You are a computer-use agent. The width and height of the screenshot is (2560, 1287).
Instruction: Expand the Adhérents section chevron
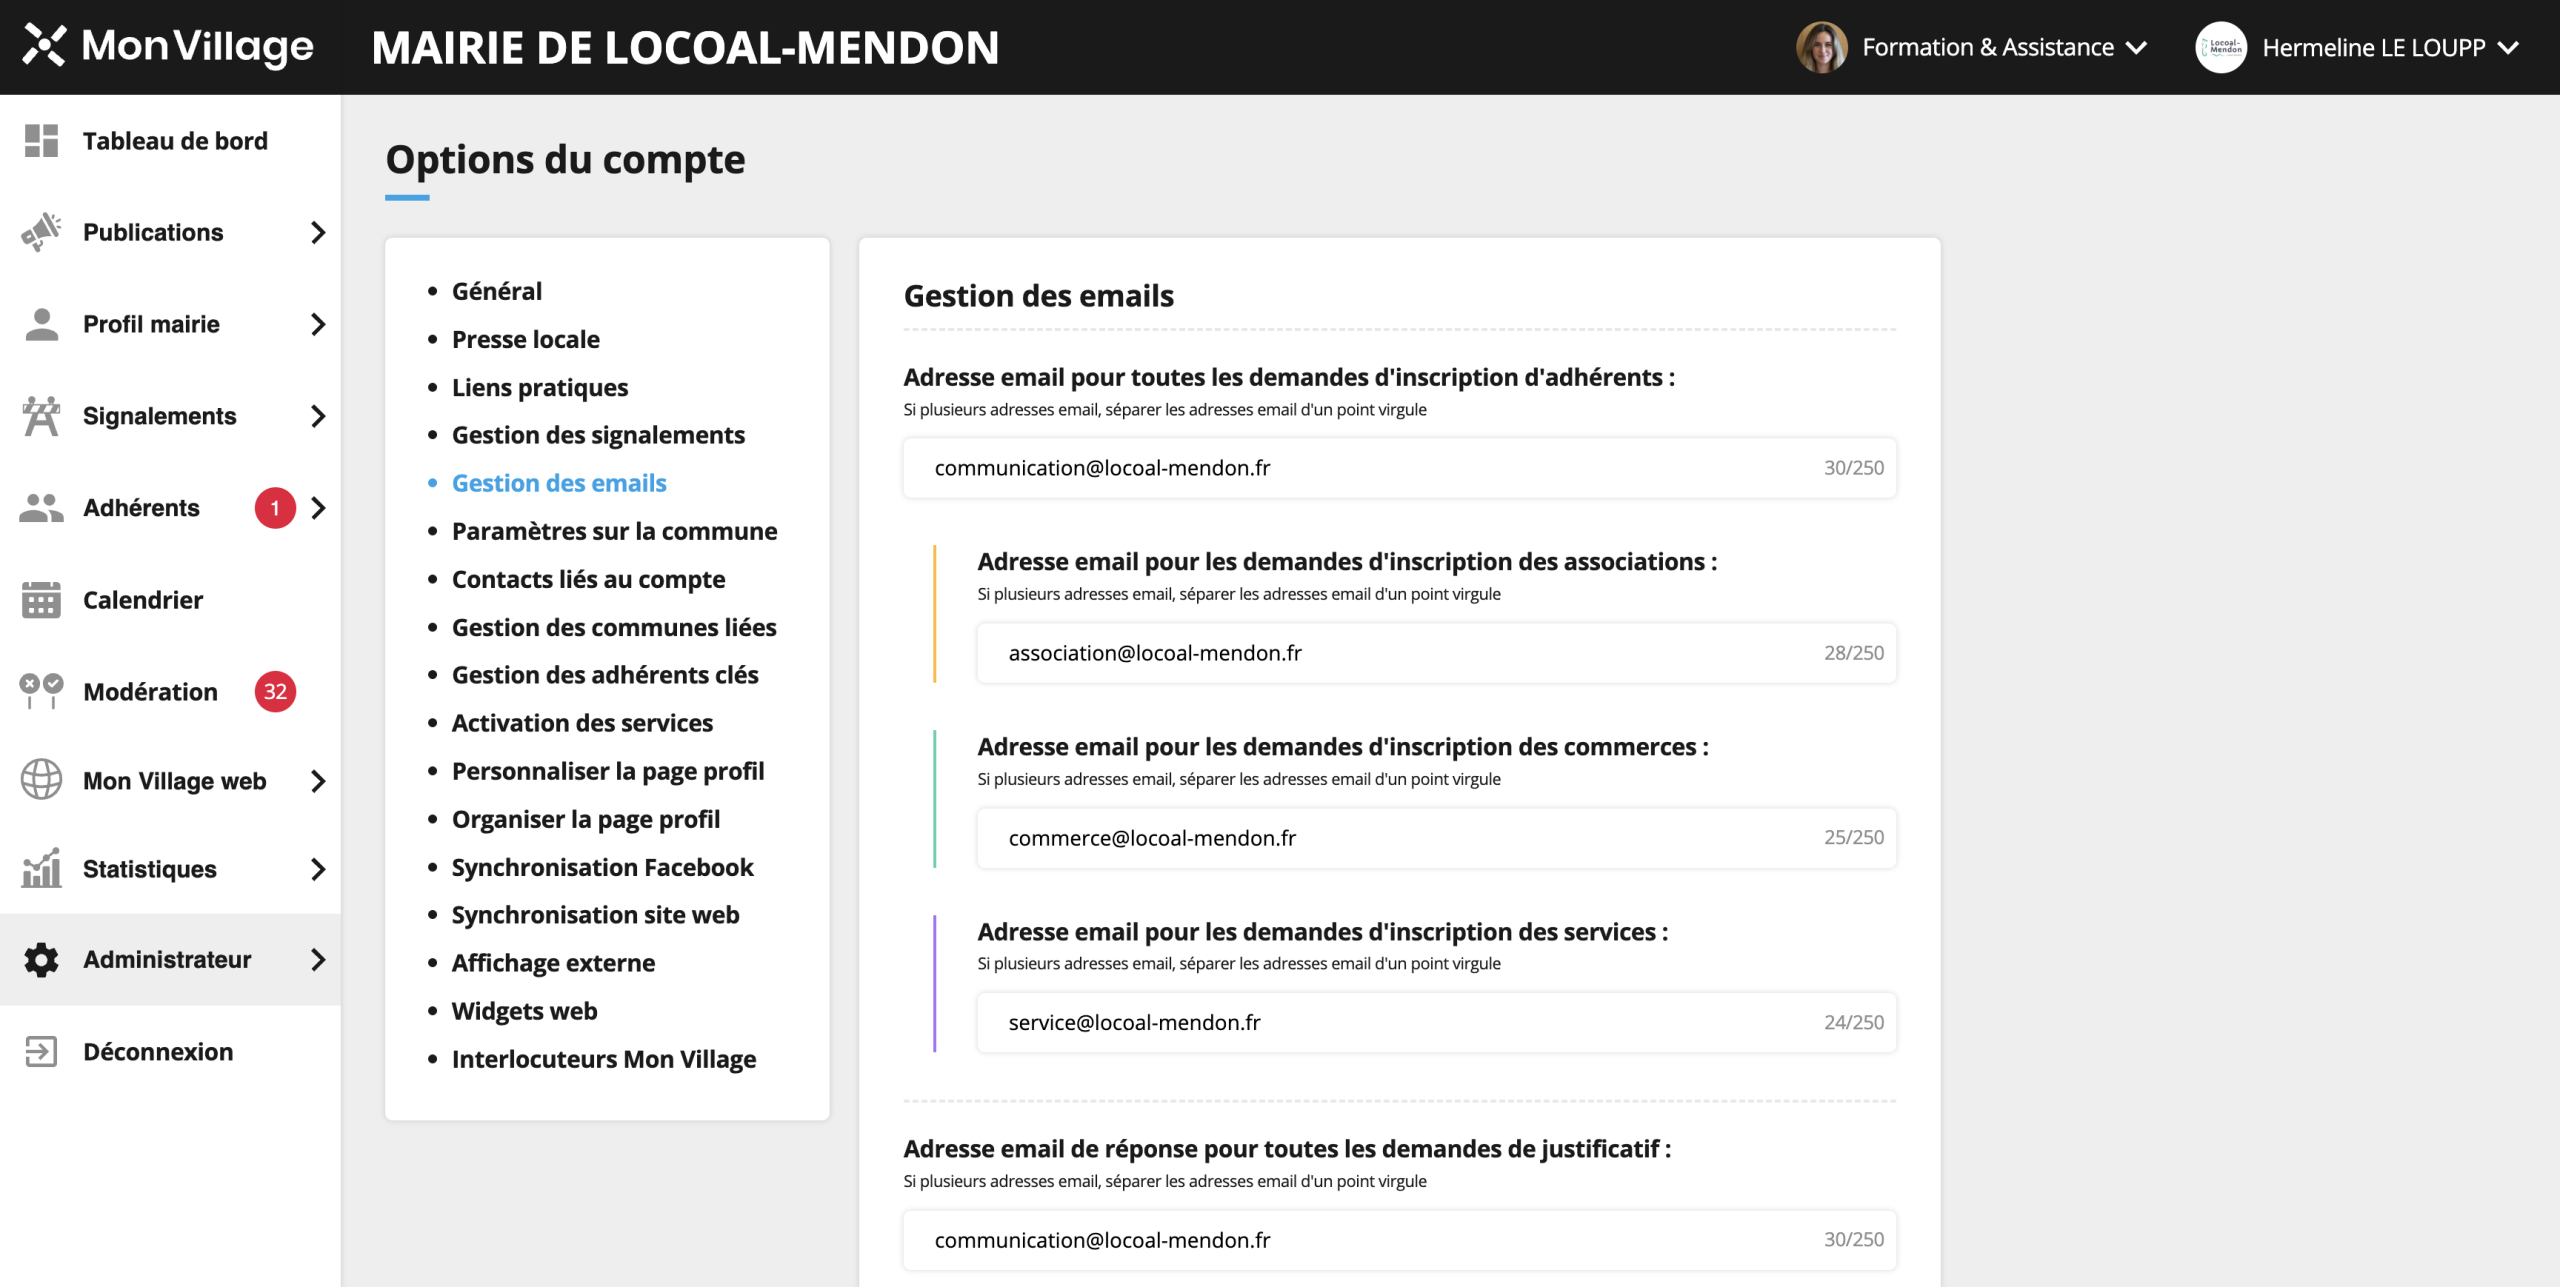coord(318,508)
